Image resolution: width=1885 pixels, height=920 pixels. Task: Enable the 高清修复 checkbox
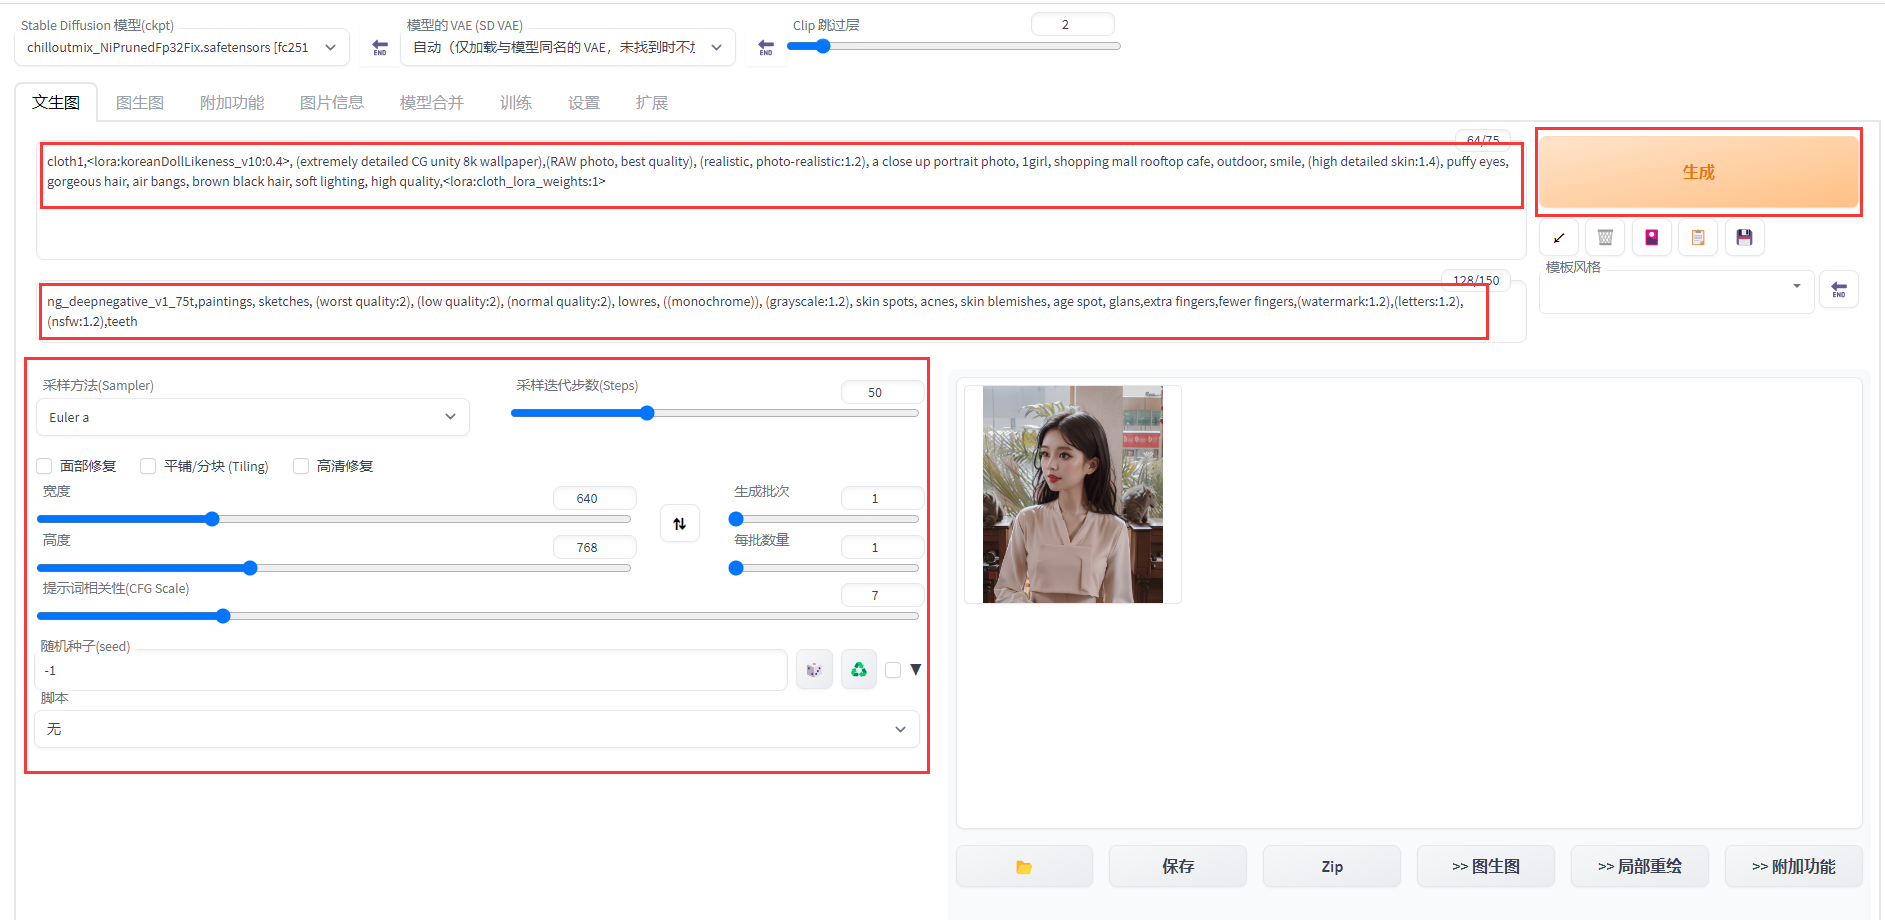(301, 466)
